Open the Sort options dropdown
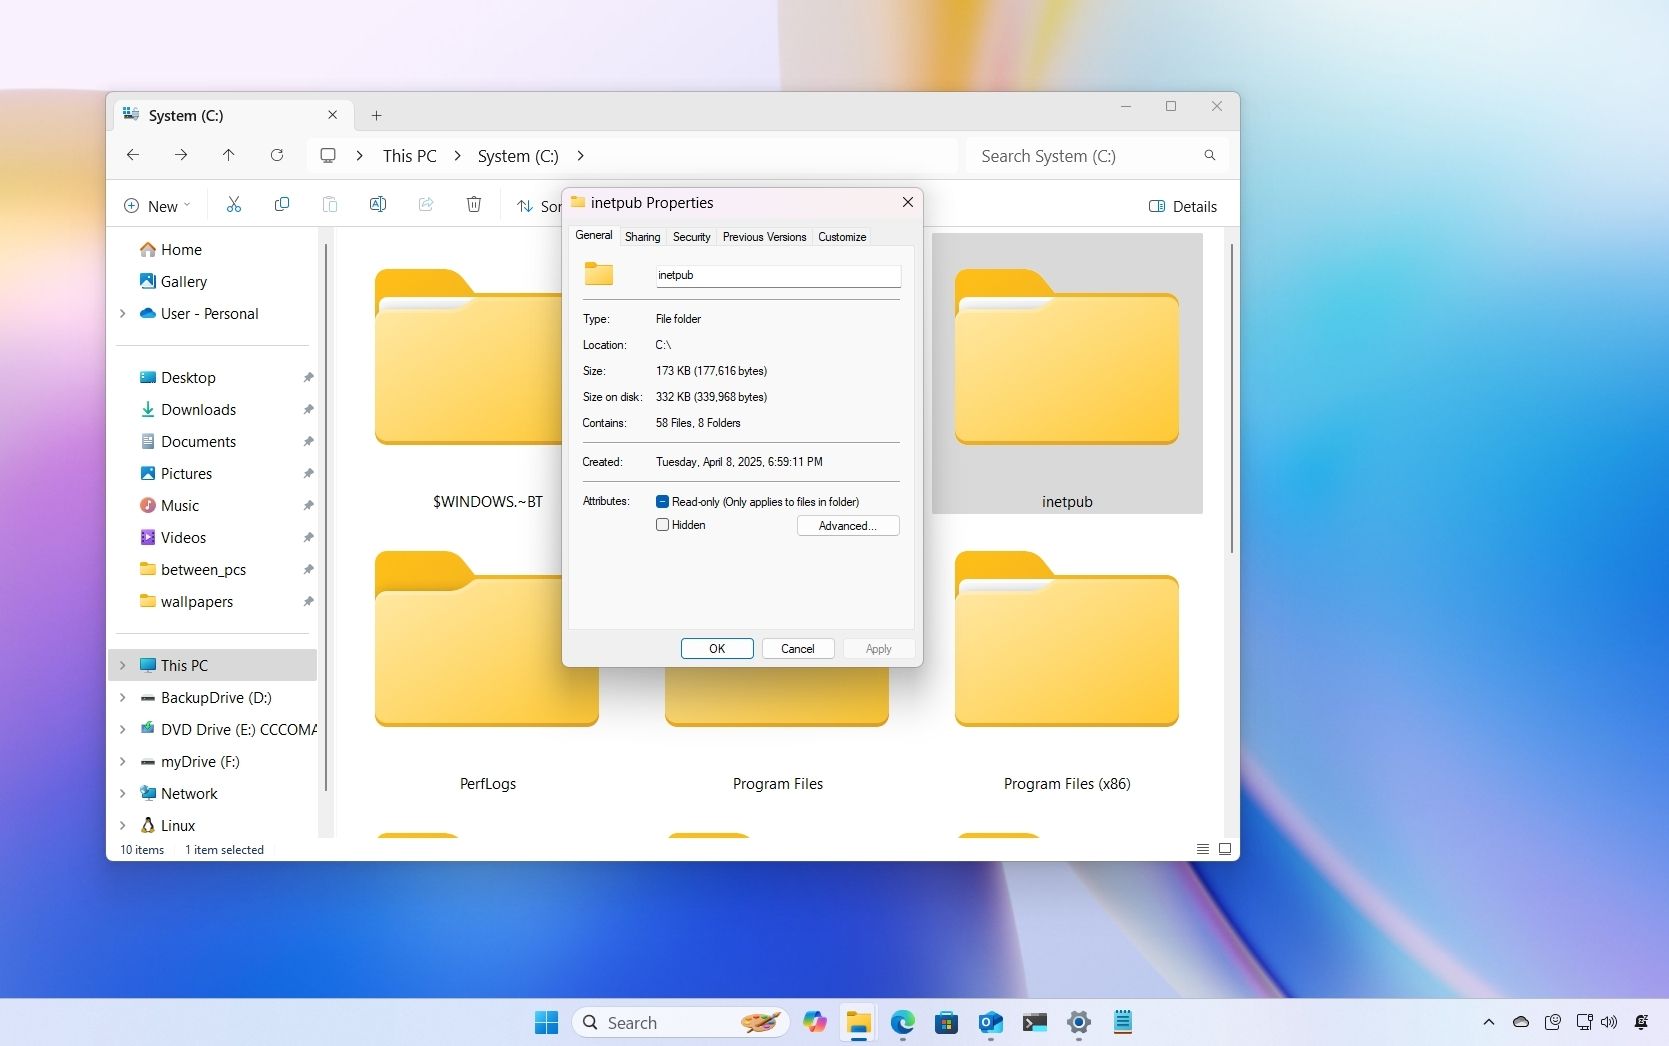Screen dimensions: 1669x1046 [x=540, y=206]
